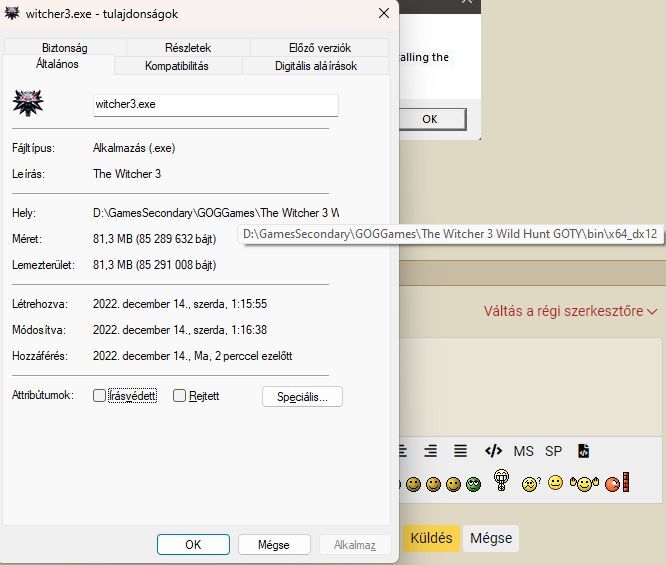Click the Lemezterület value 85 291 008 bájt
666x565 pixels.
pyautogui.click(x=155, y=265)
